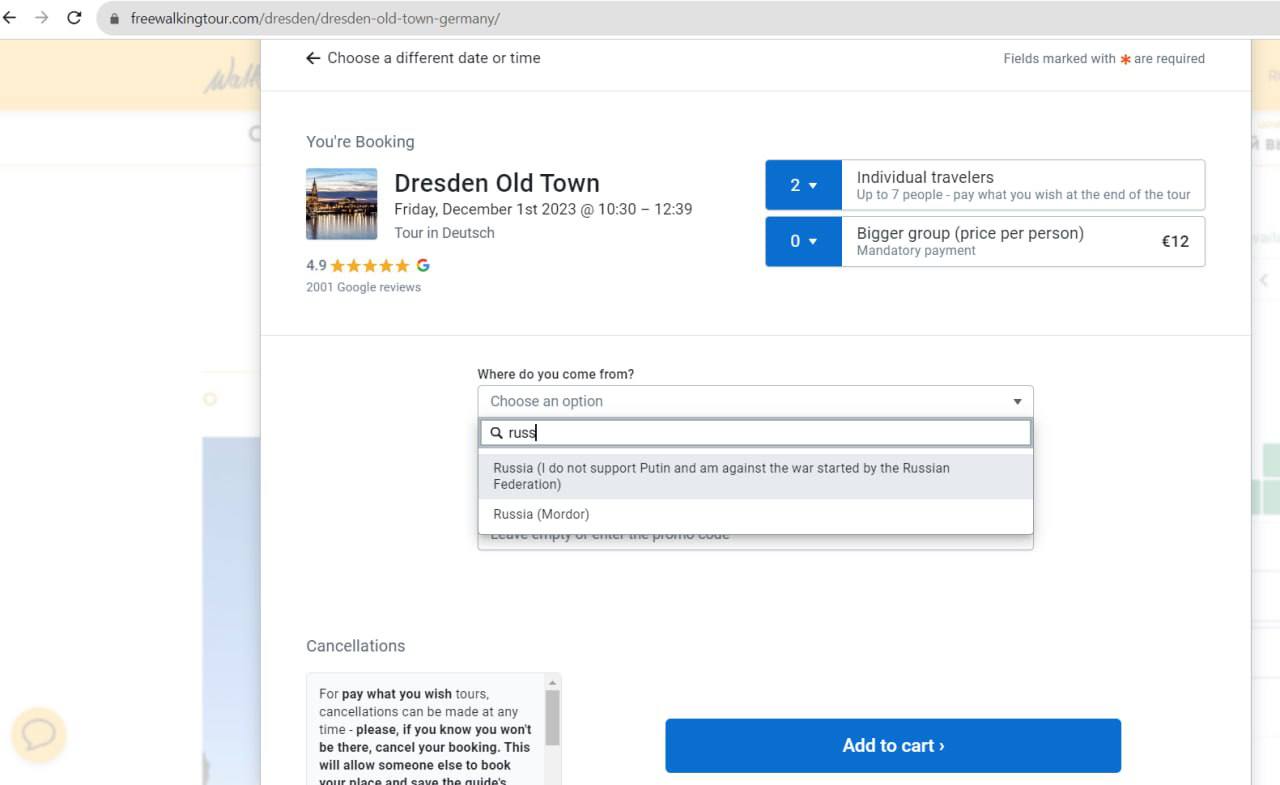
Task: Click the browser back arrow
Action: [10, 18]
